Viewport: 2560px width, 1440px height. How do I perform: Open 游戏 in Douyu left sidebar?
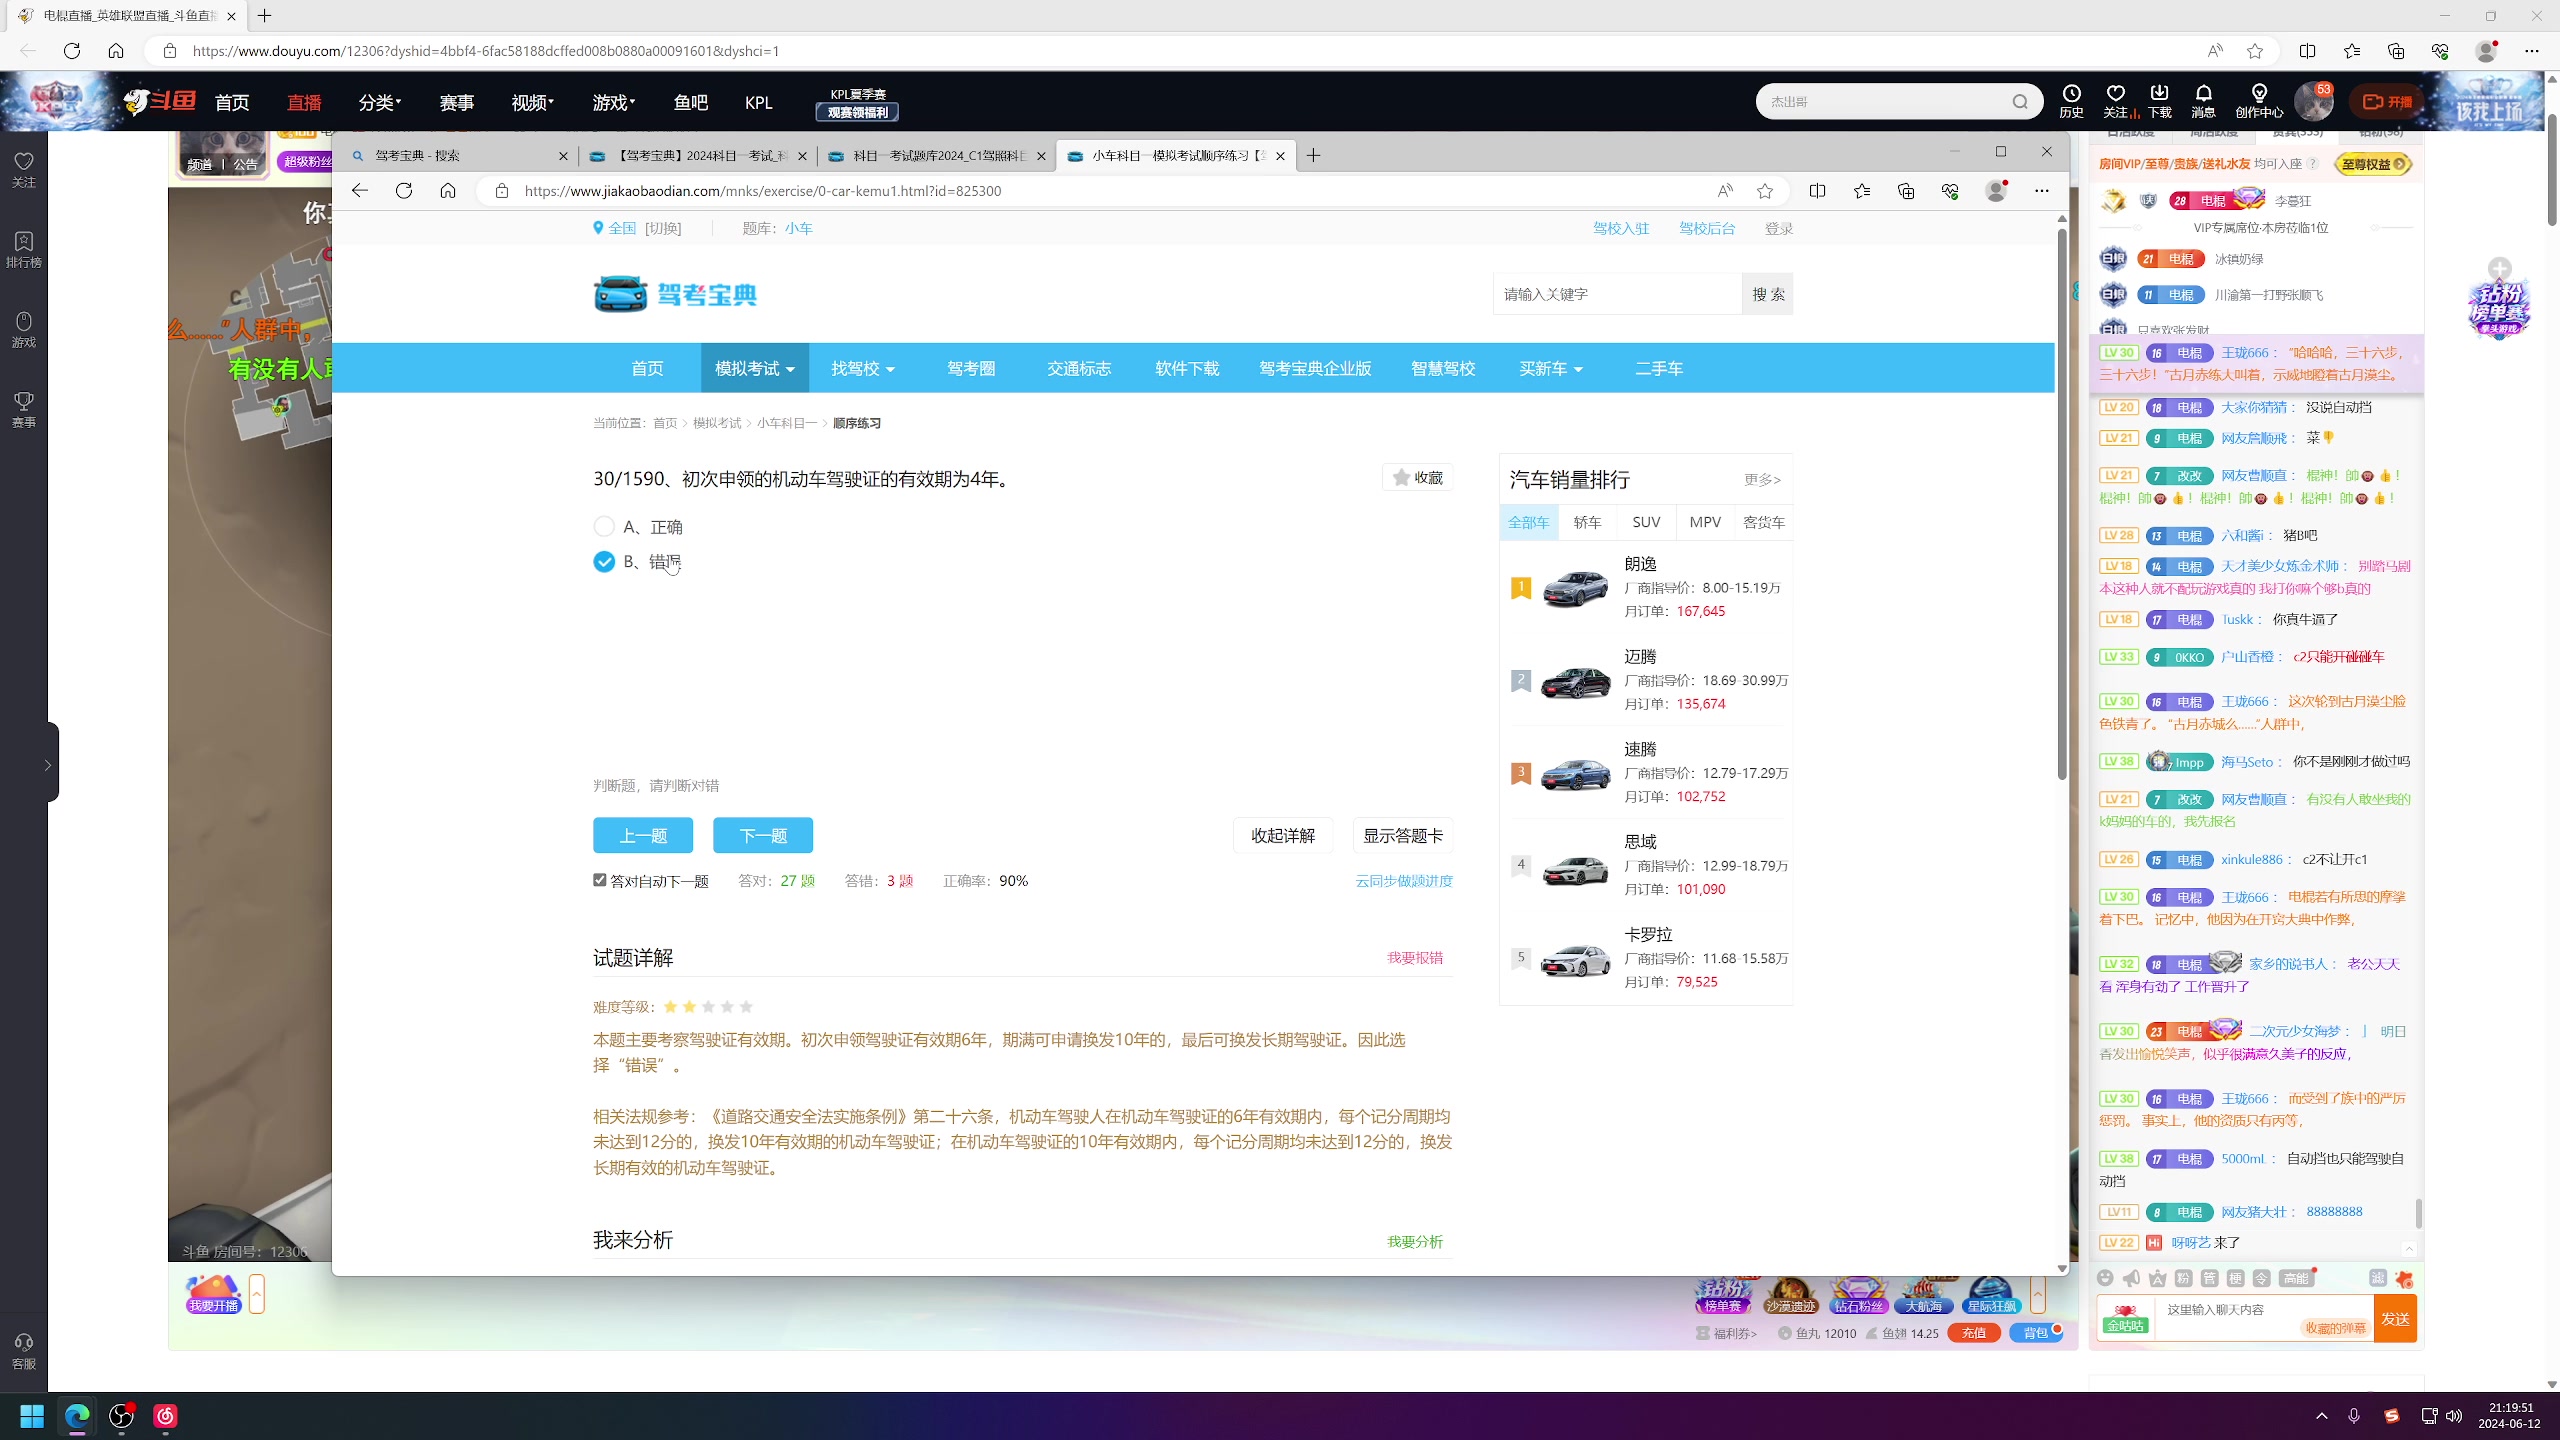pos(24,330)
